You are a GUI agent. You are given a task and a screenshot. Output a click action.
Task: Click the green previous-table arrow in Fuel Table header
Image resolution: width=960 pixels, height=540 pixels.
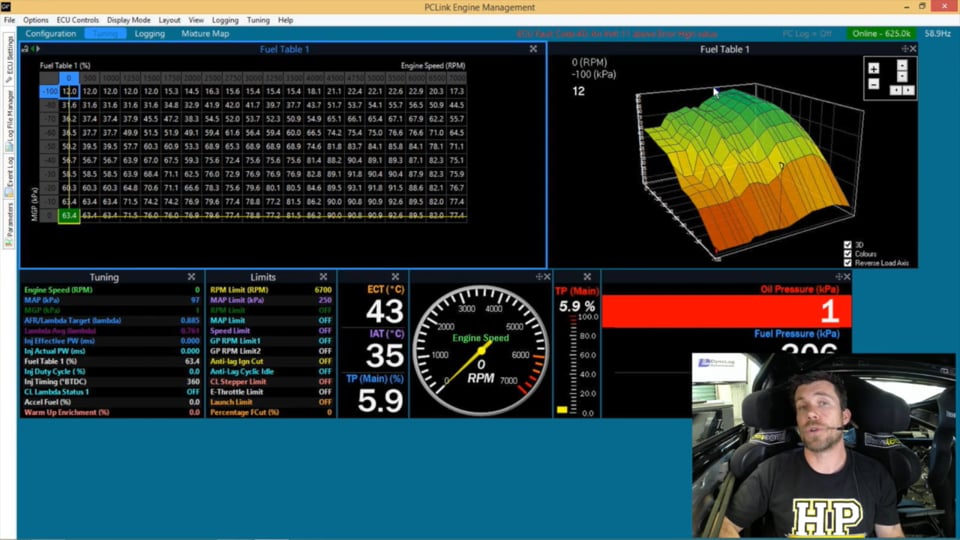pos(32,49)
